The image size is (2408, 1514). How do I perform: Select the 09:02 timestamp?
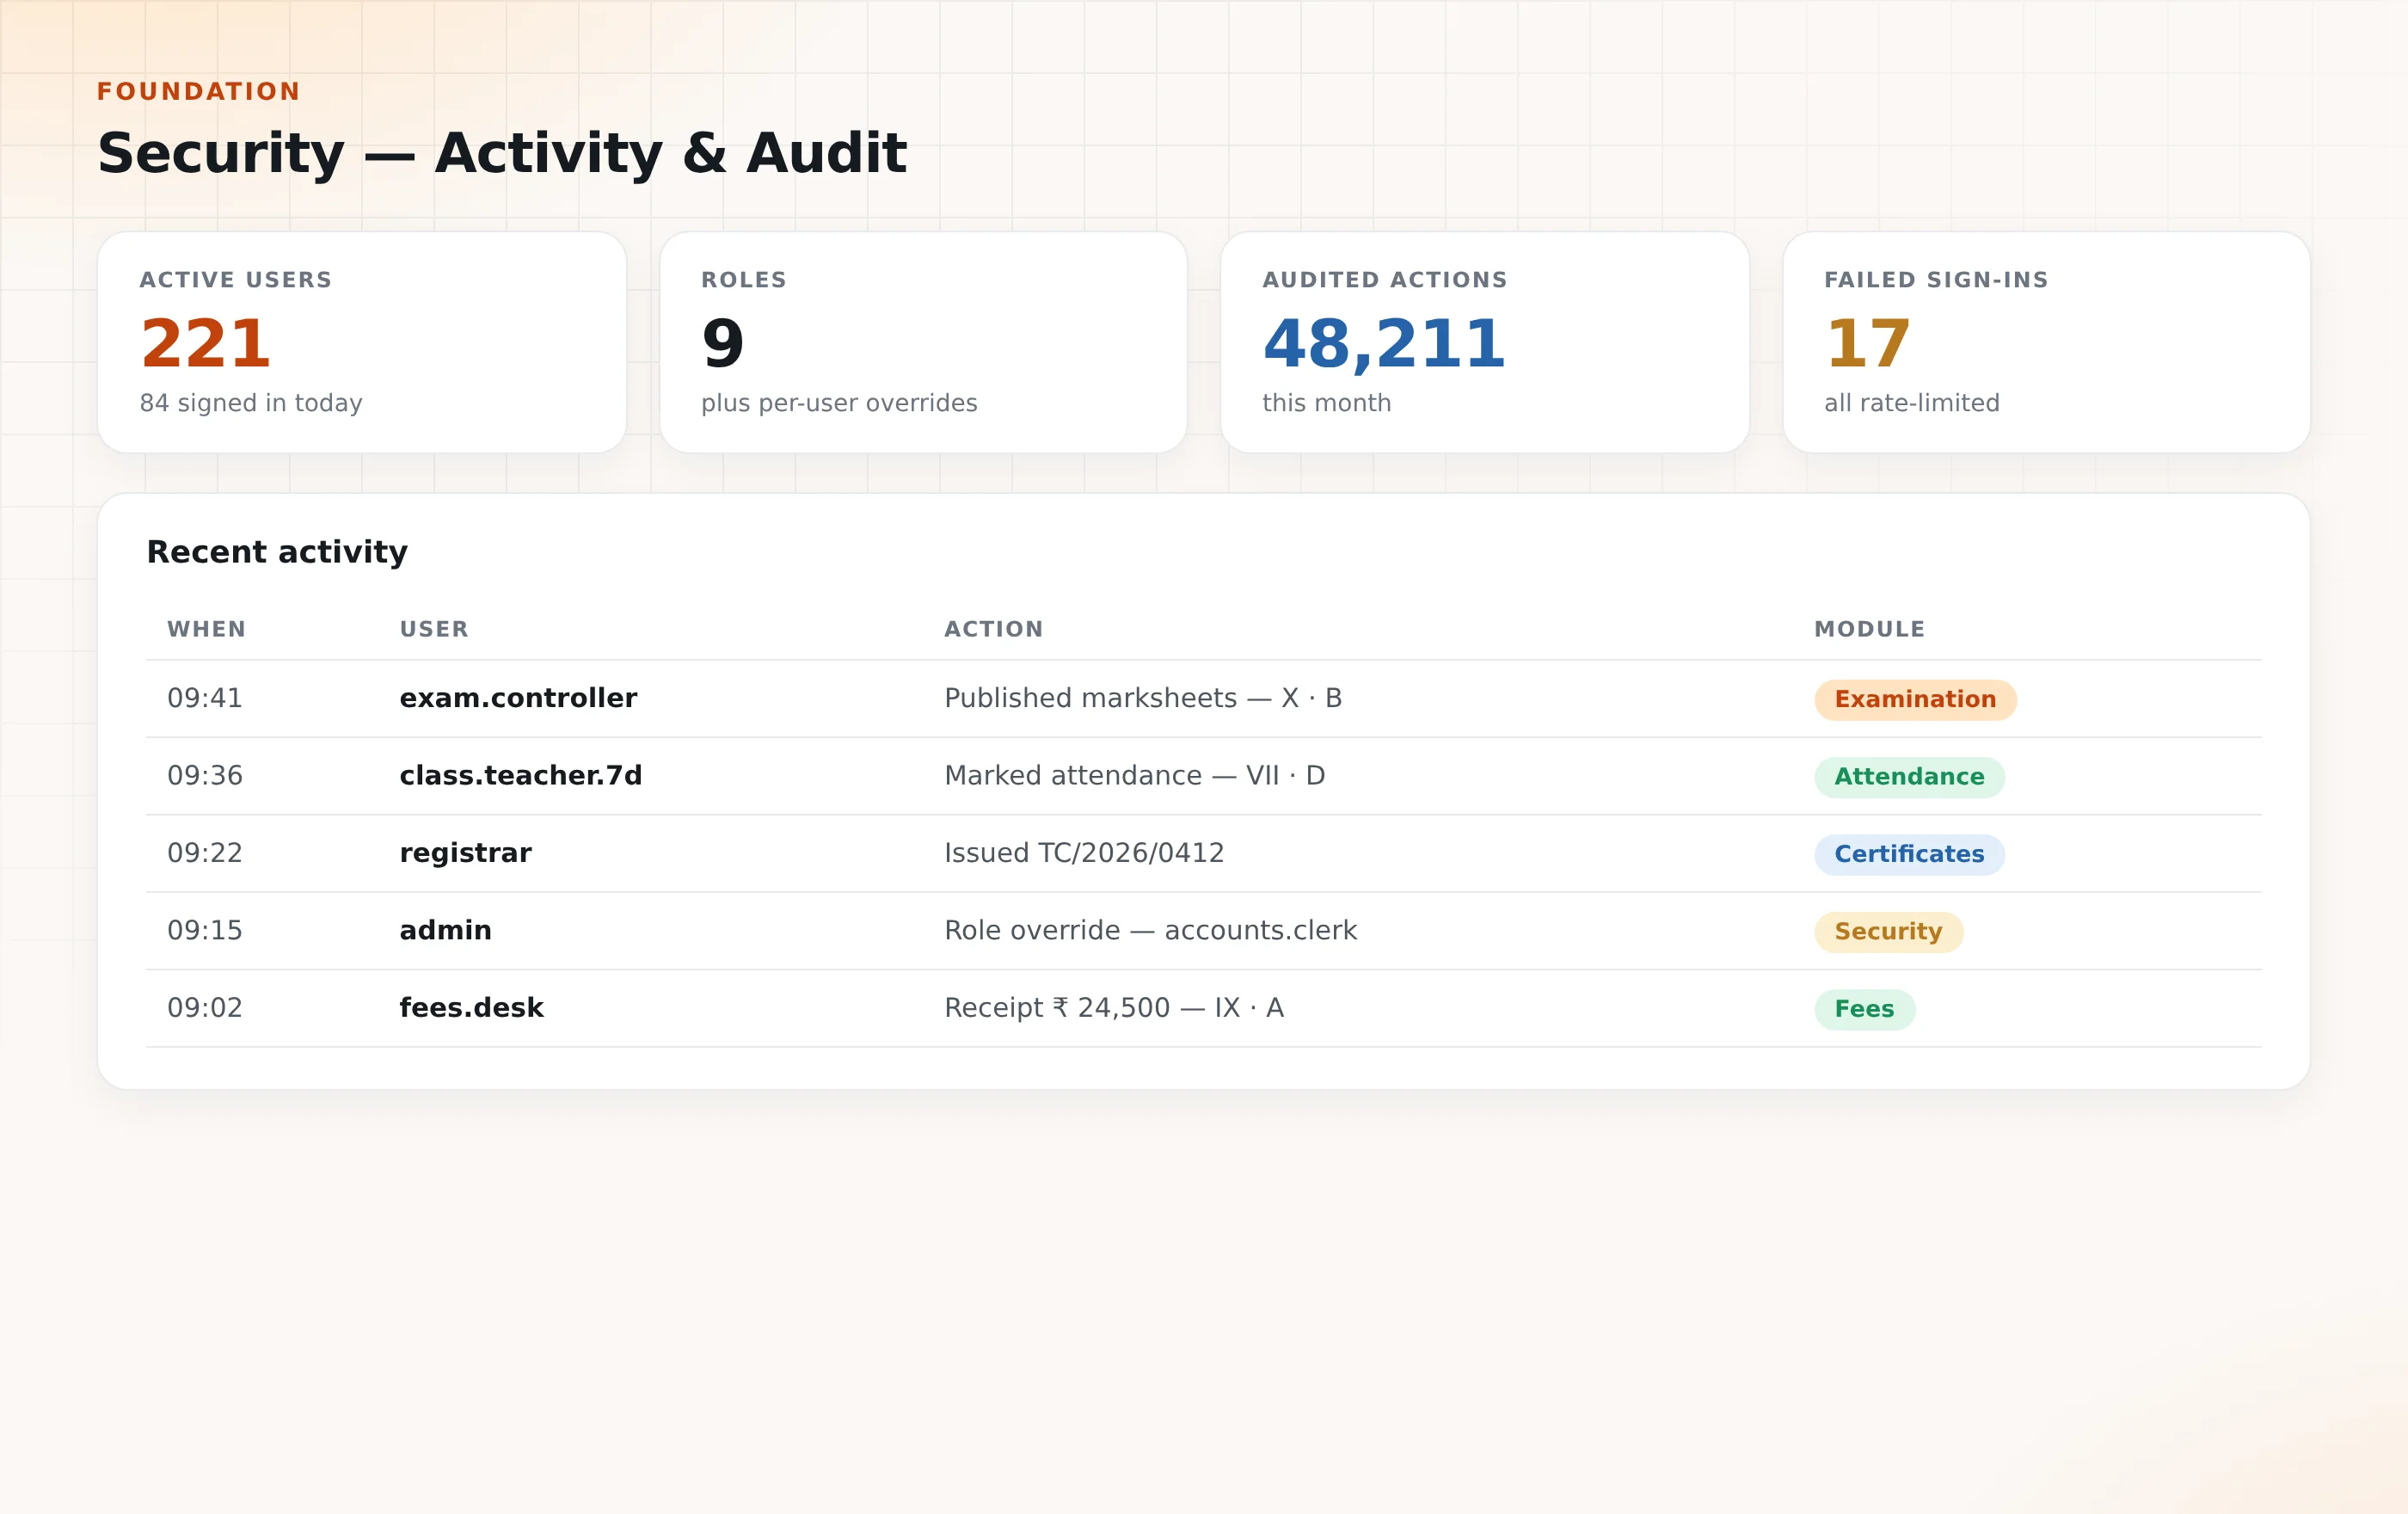coord(205,1007)
